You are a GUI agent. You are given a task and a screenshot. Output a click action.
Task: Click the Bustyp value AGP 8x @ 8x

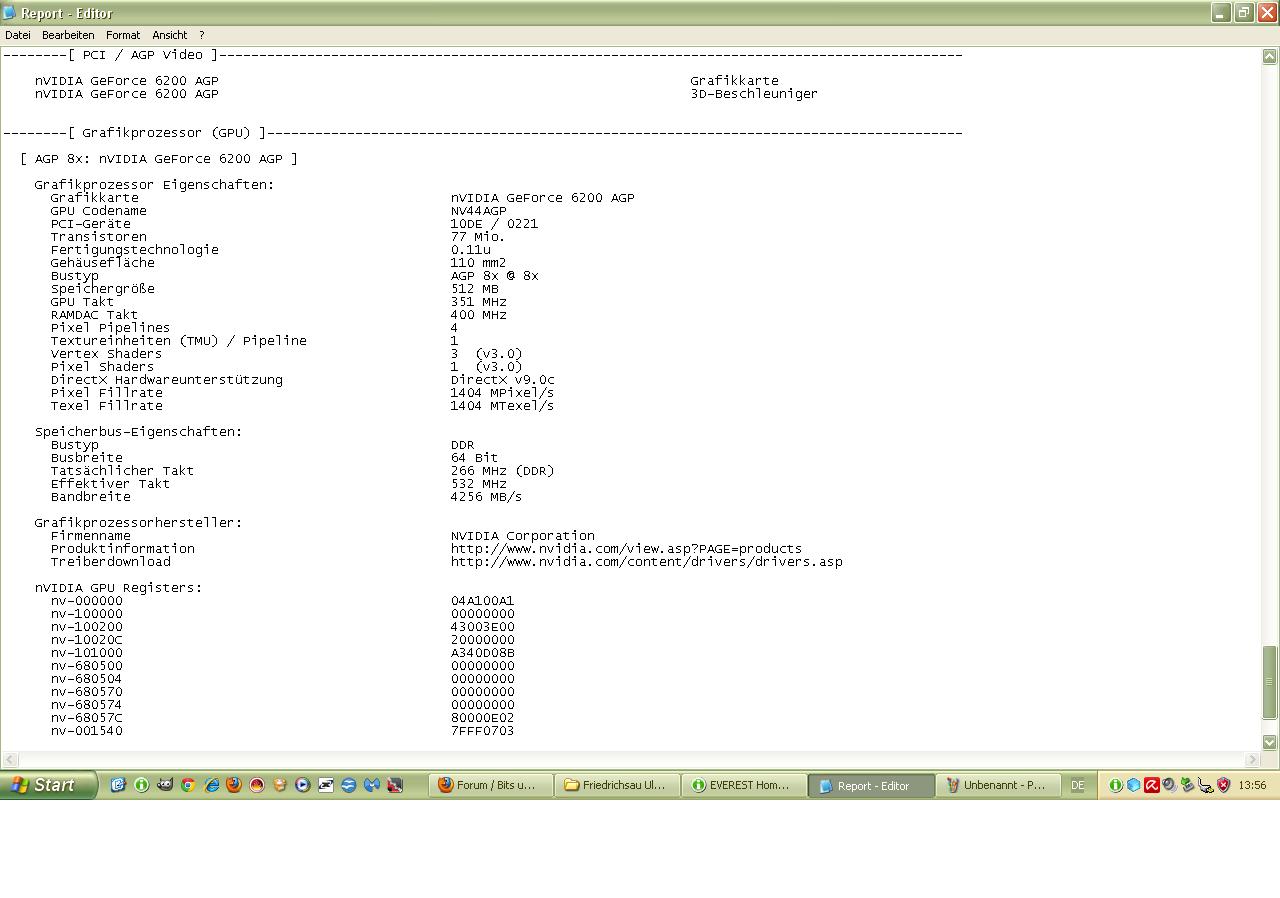point(494,276)
